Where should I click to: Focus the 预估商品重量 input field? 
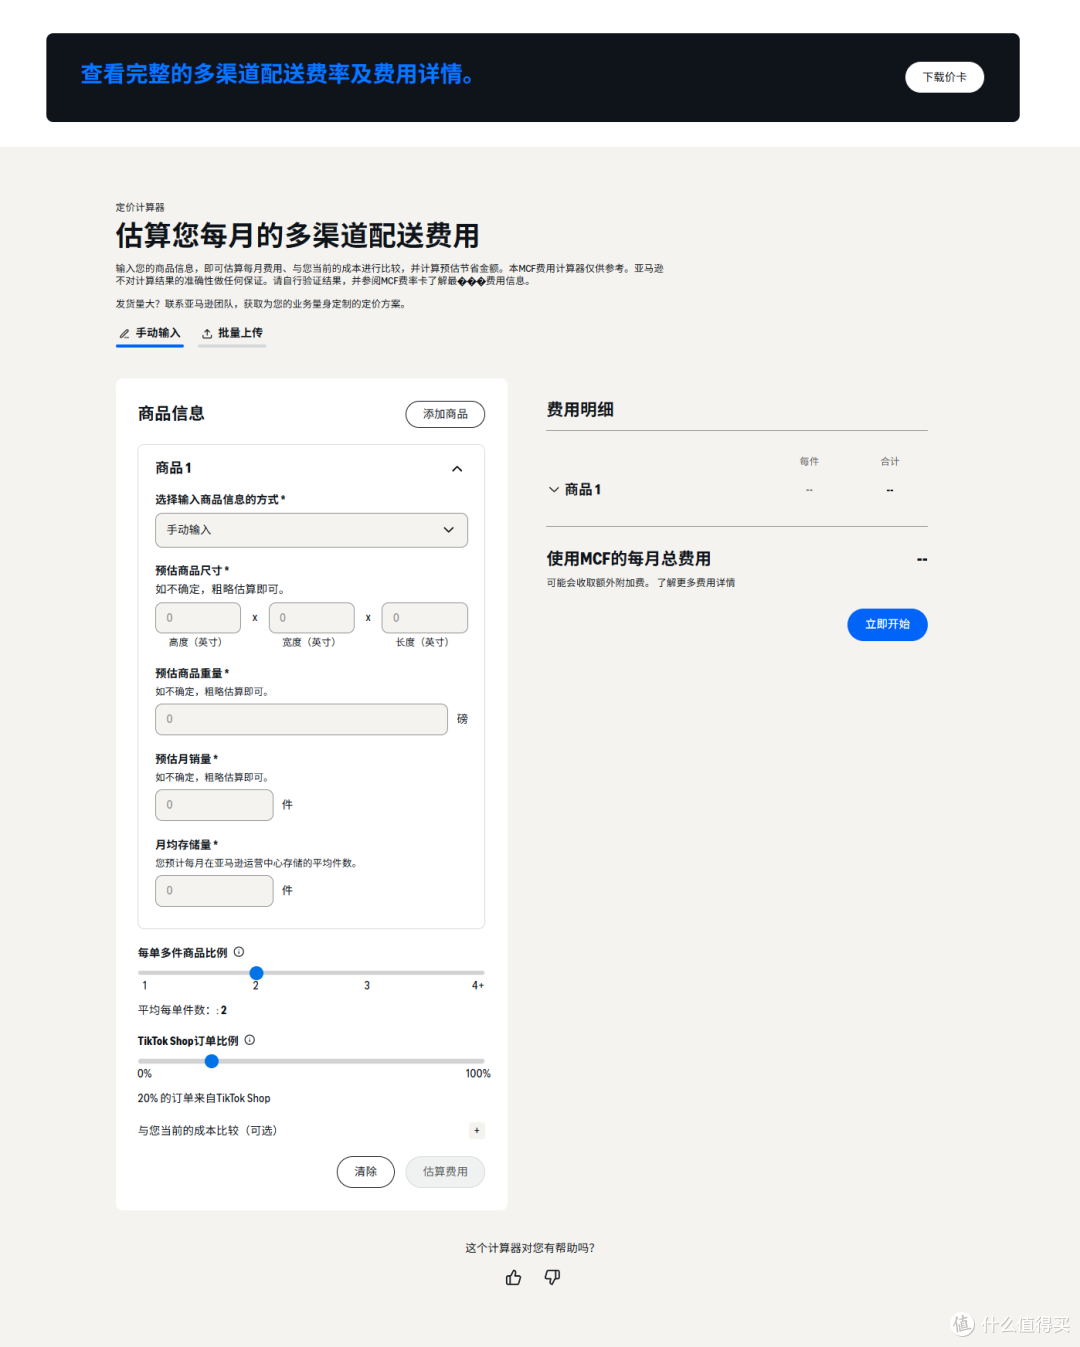[x=301, y=719]
